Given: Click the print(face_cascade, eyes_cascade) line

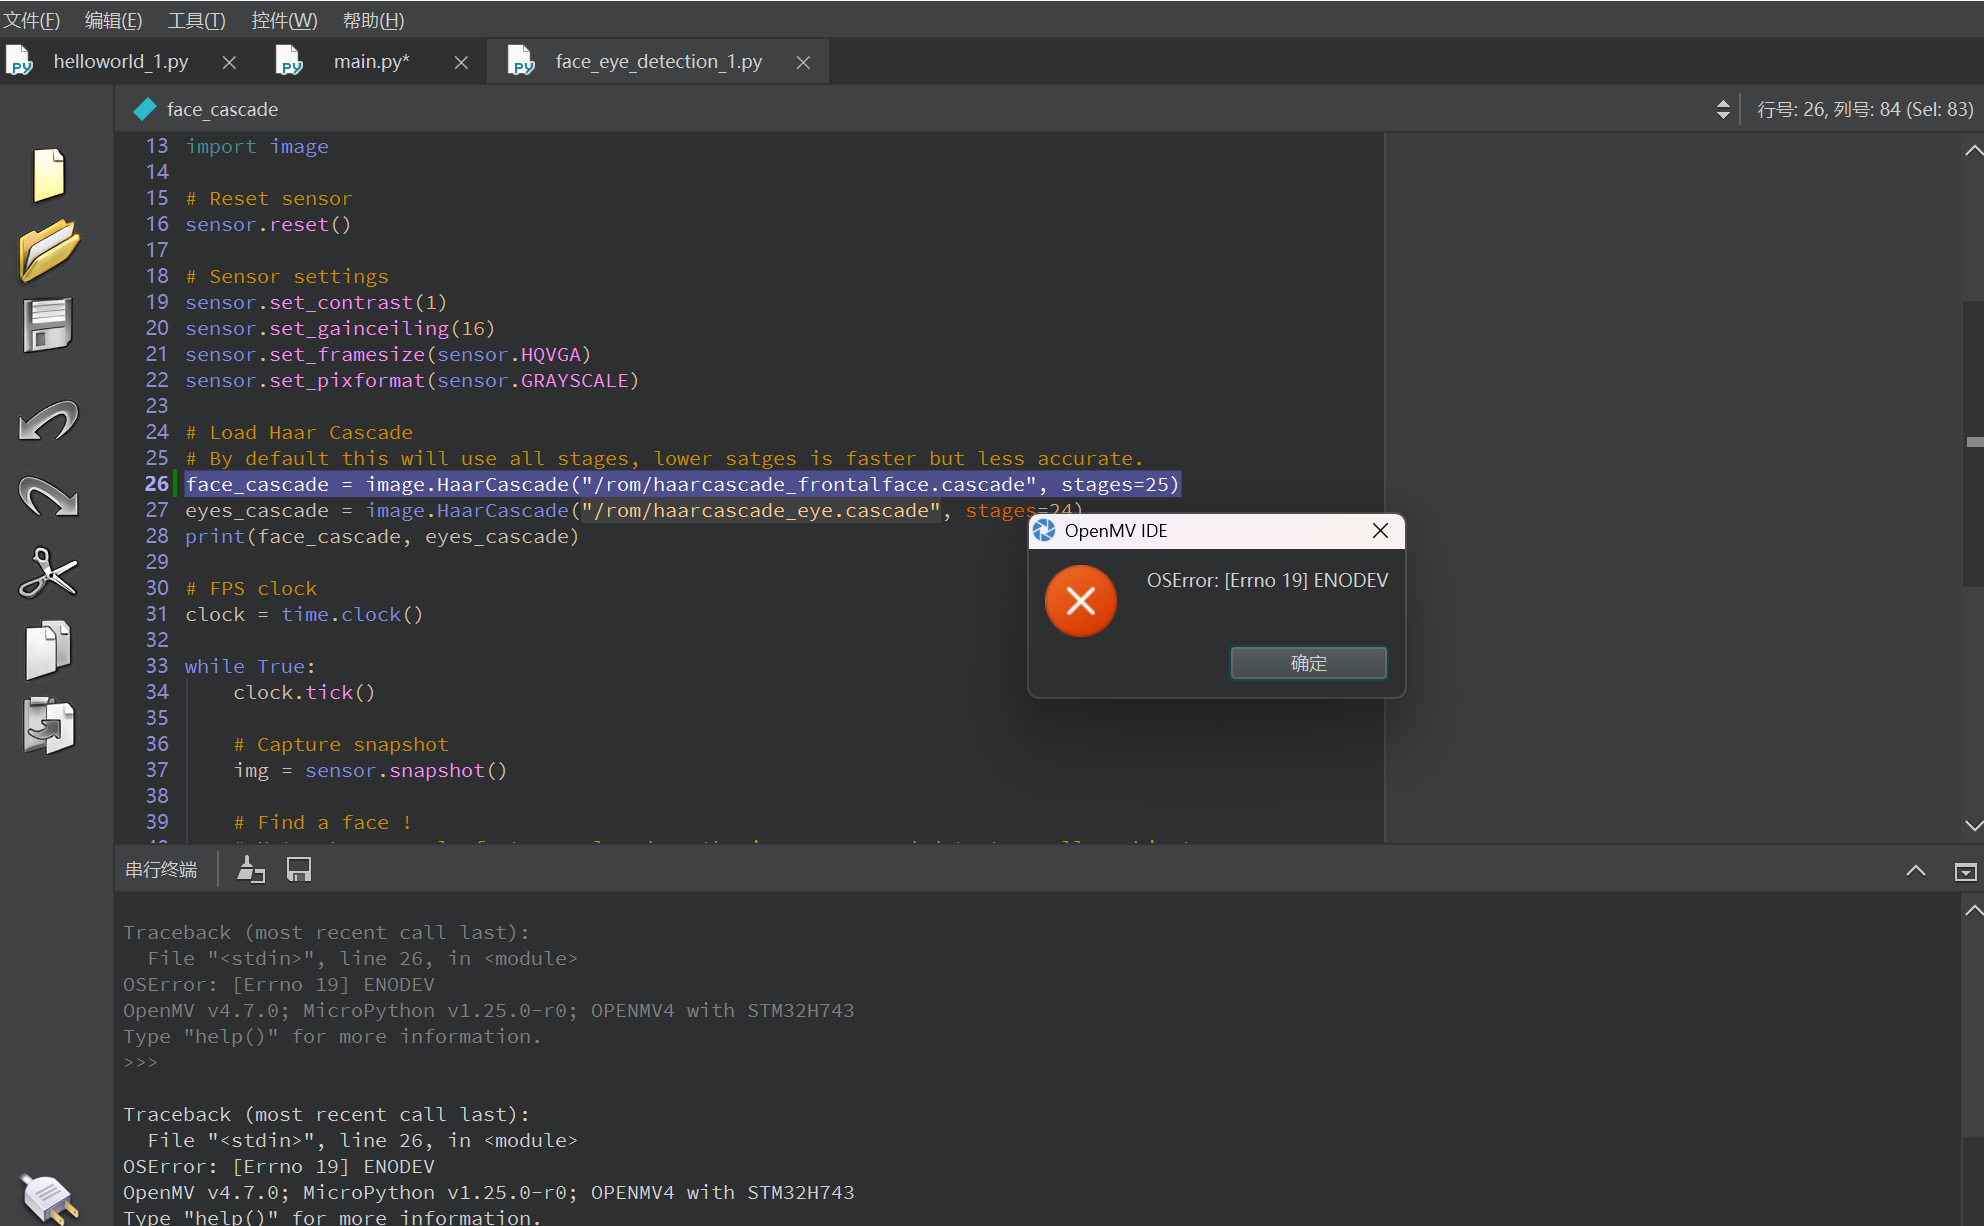Looking at the screenshot, I should 382,536.
